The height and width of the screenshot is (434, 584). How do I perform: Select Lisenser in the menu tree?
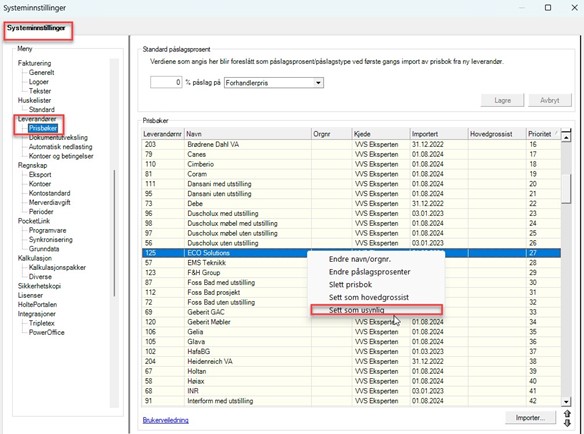30,295
